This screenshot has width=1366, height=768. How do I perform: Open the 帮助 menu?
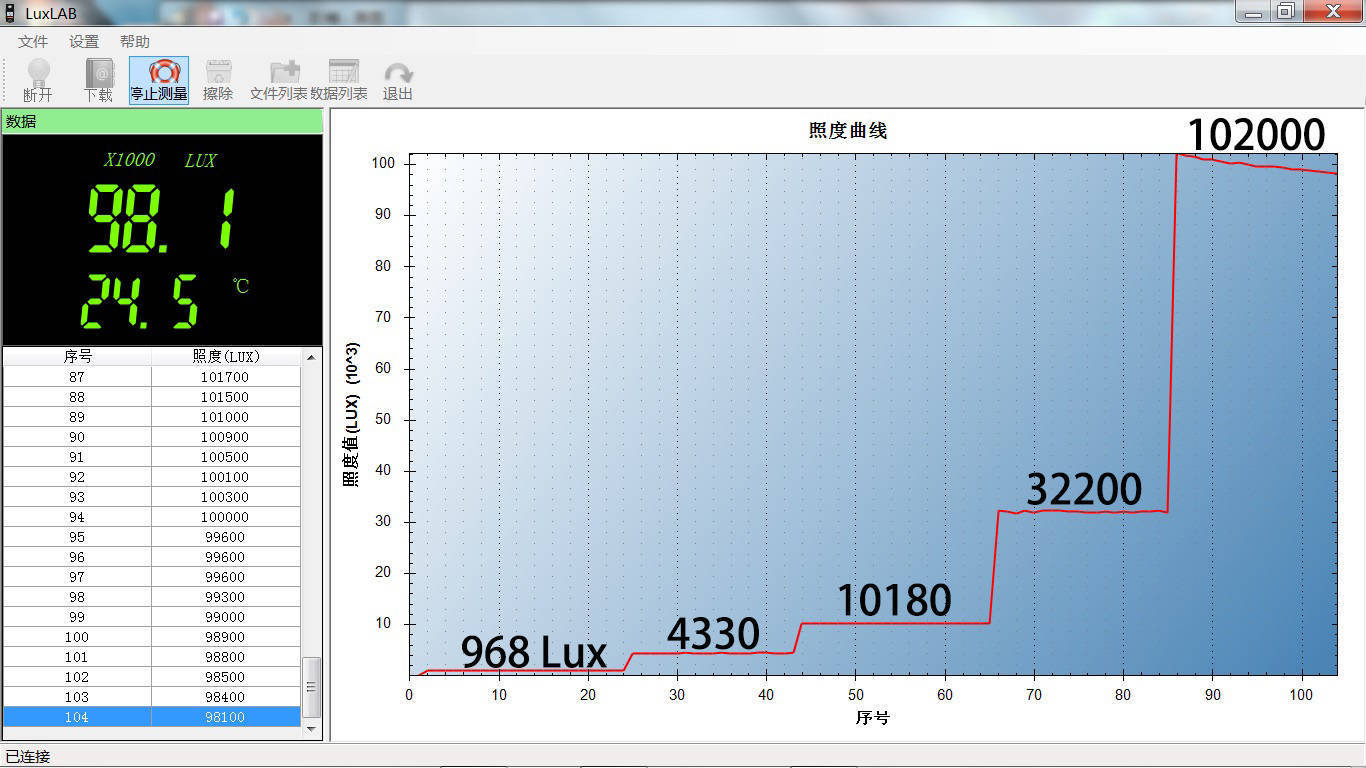[135, 41]
